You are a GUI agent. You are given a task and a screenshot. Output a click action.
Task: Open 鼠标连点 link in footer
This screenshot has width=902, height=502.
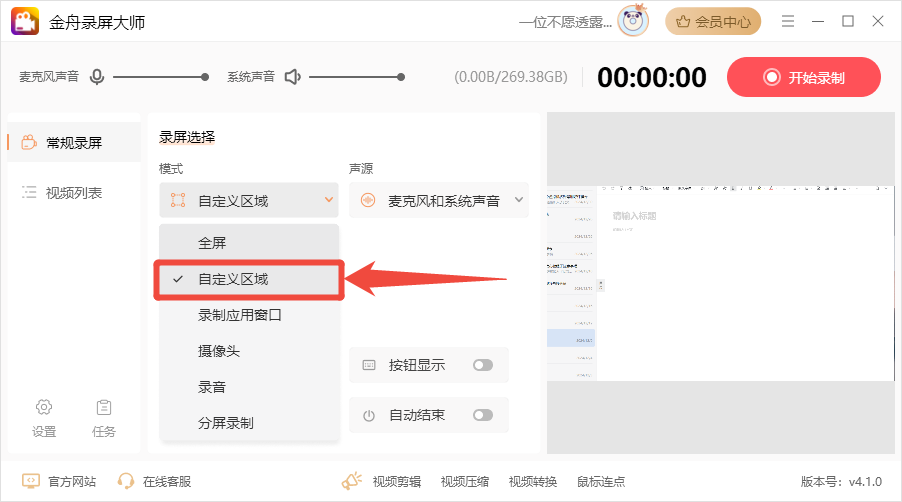pyautogui.click(x=601, y=481)
